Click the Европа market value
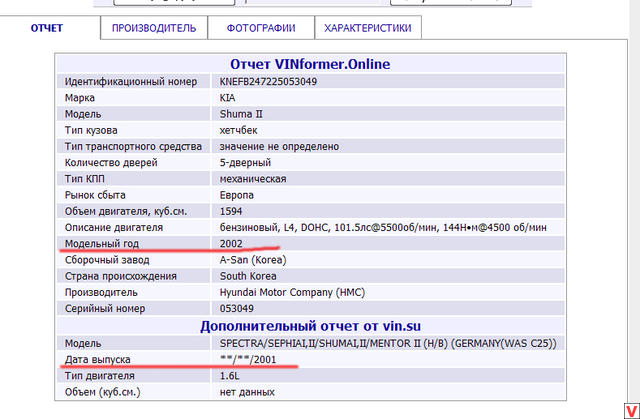 237,195
